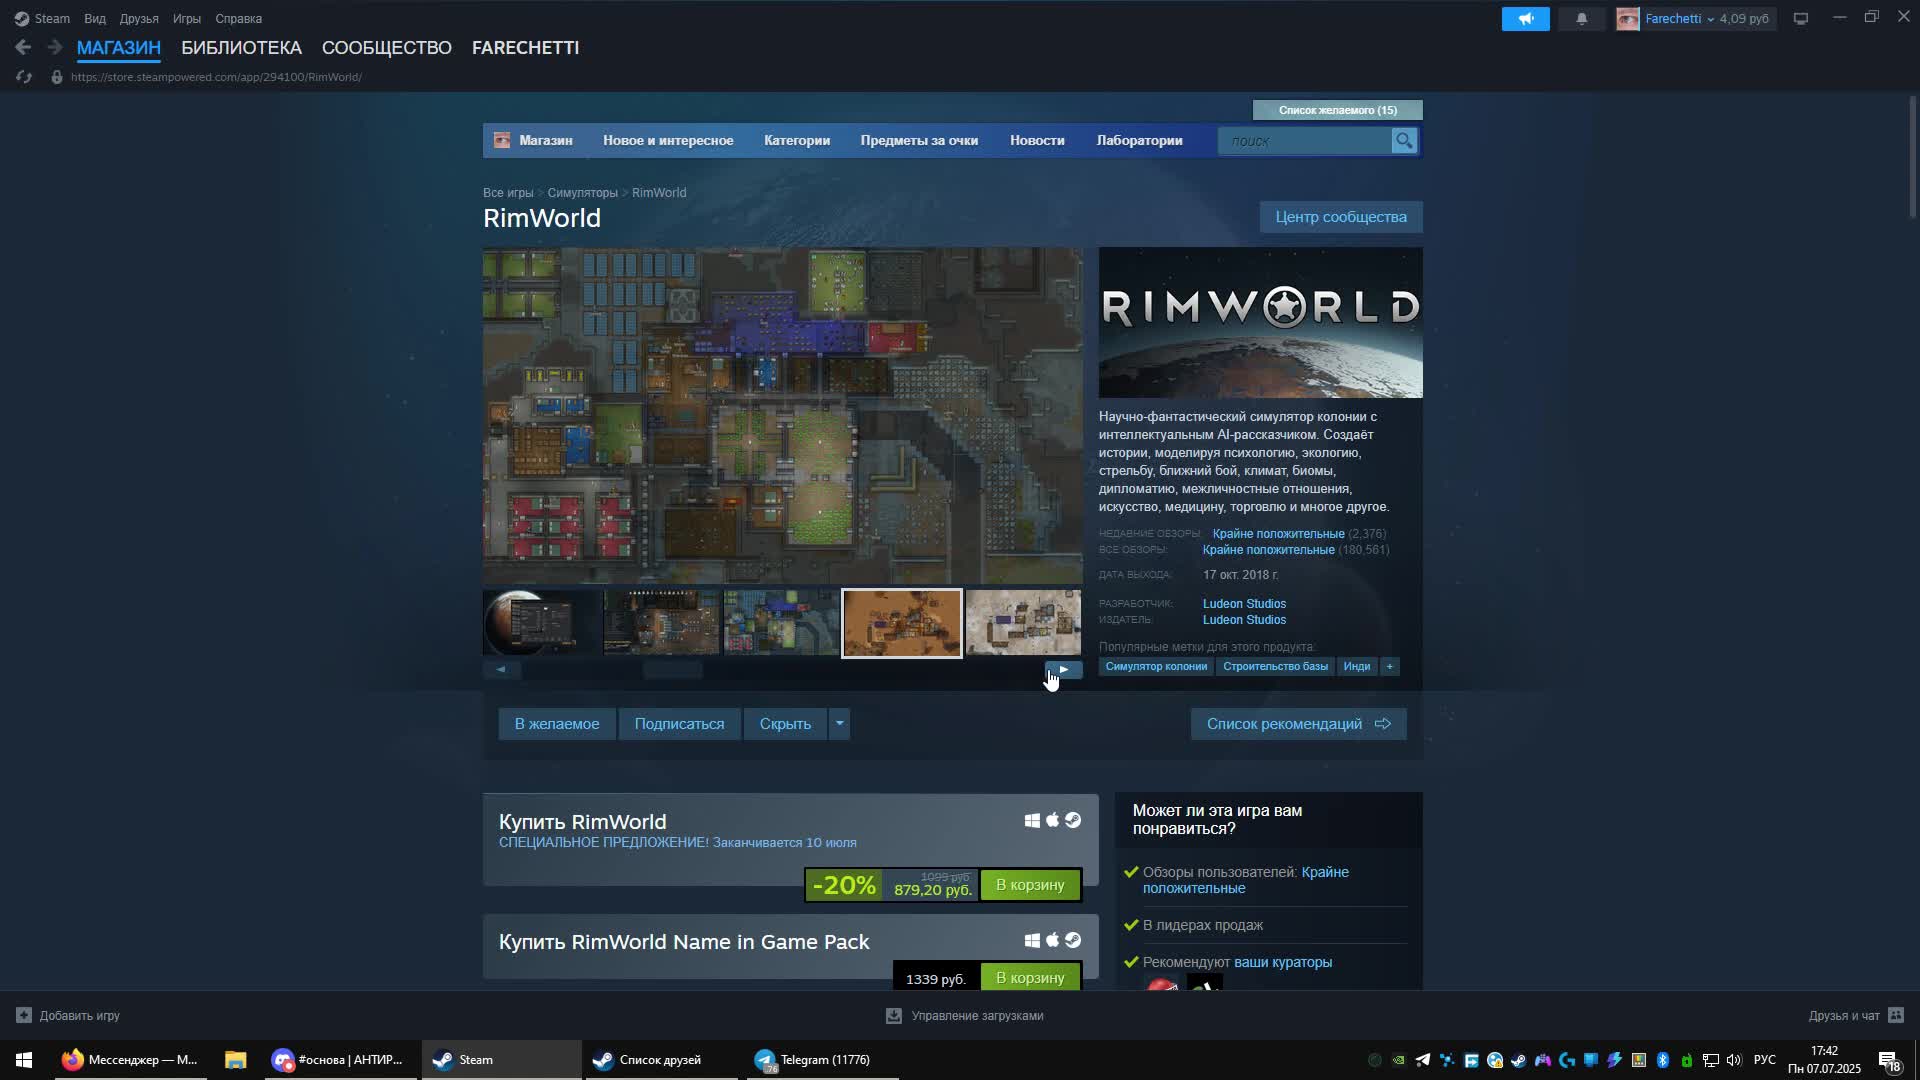
Task: Click the Big Picture mode monitor icon
Action: point(1801,19)
